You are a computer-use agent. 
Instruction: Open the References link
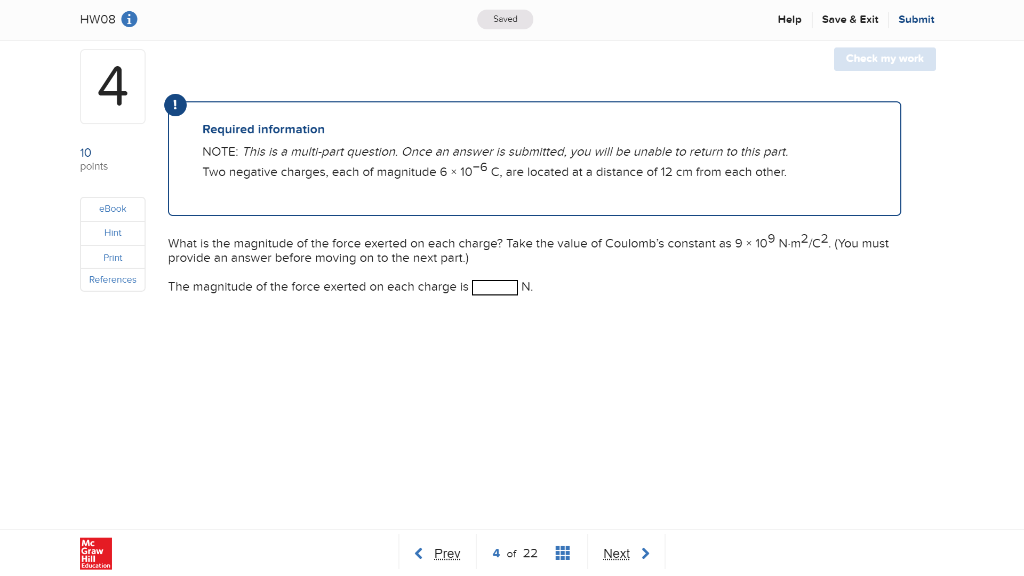pyautogui.click(x=112, y=279)
